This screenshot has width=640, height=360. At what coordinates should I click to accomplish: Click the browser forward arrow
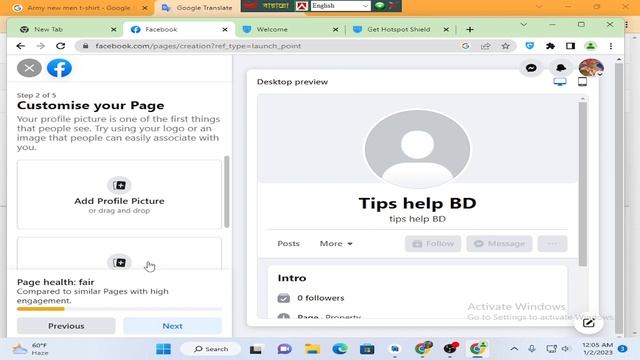coord(40,46)
